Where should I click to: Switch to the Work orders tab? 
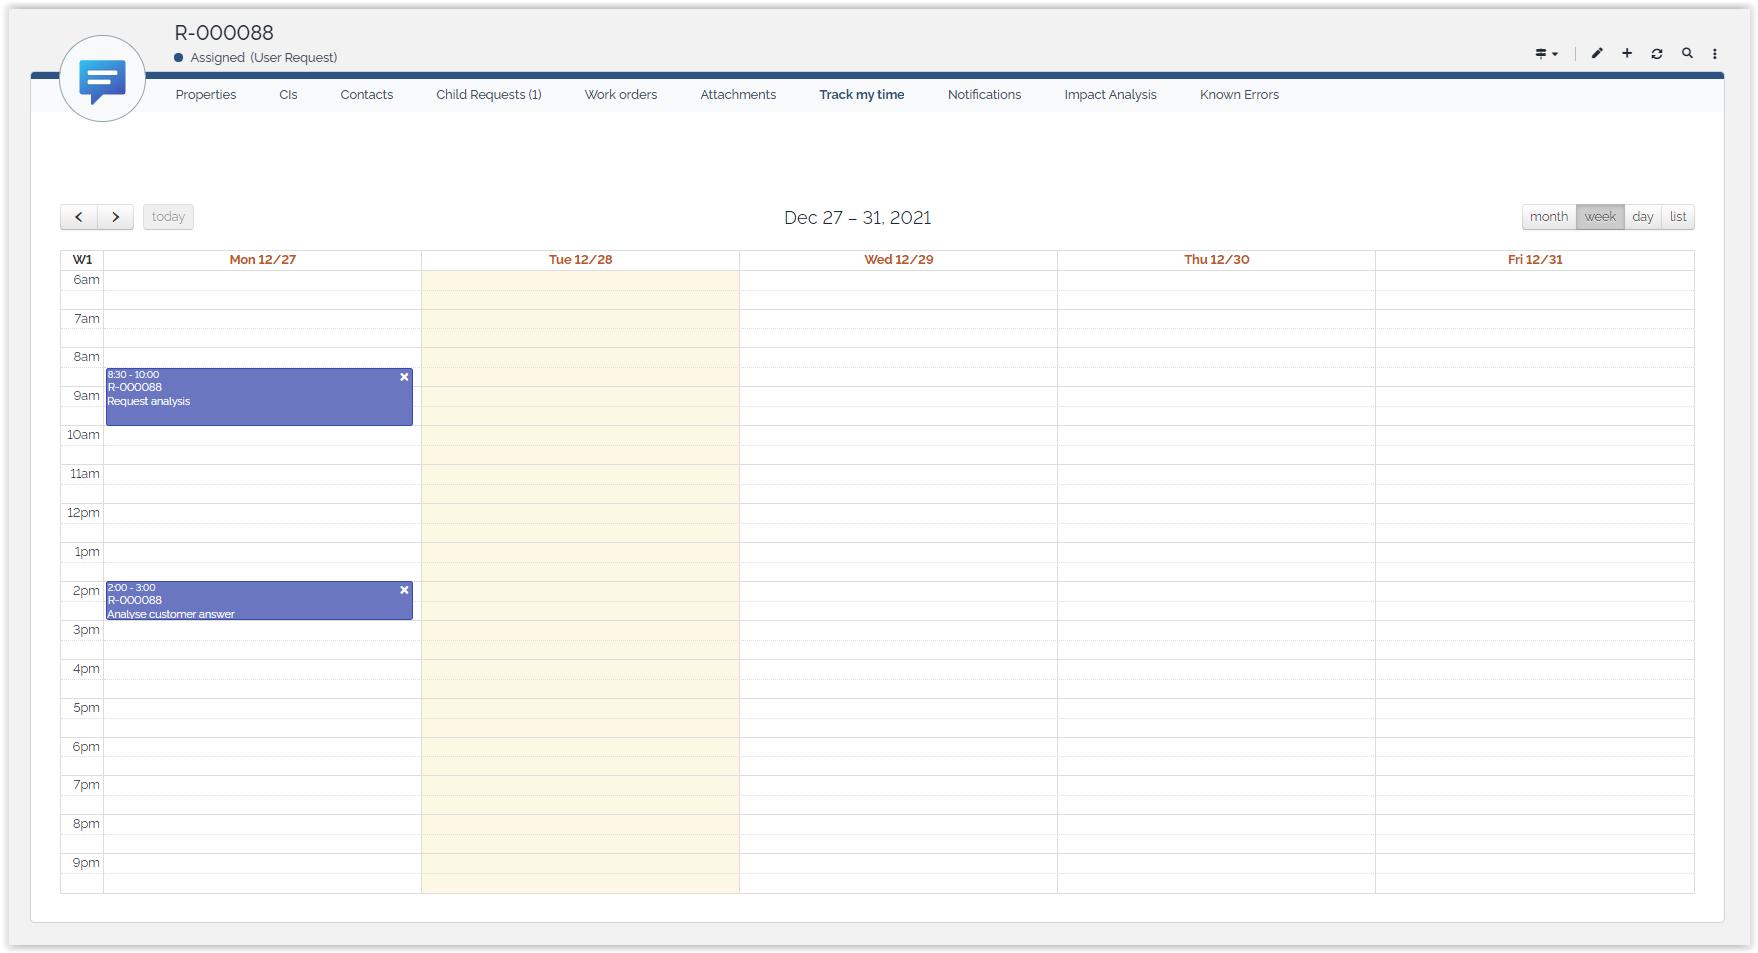coord(620,95)
